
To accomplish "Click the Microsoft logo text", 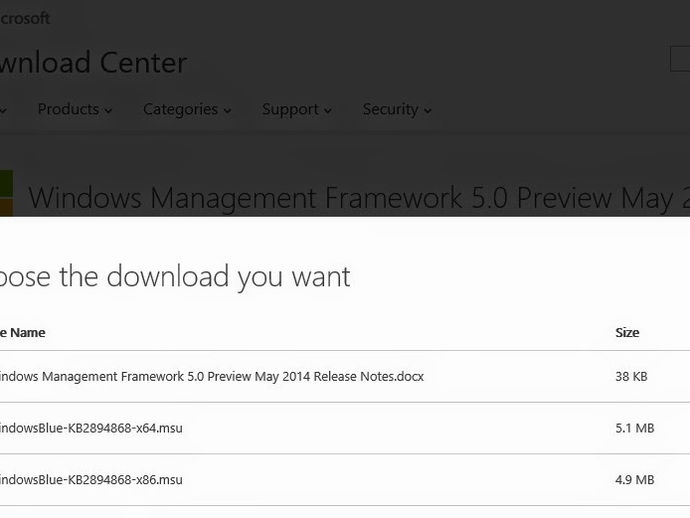I will tap(25, 18).
